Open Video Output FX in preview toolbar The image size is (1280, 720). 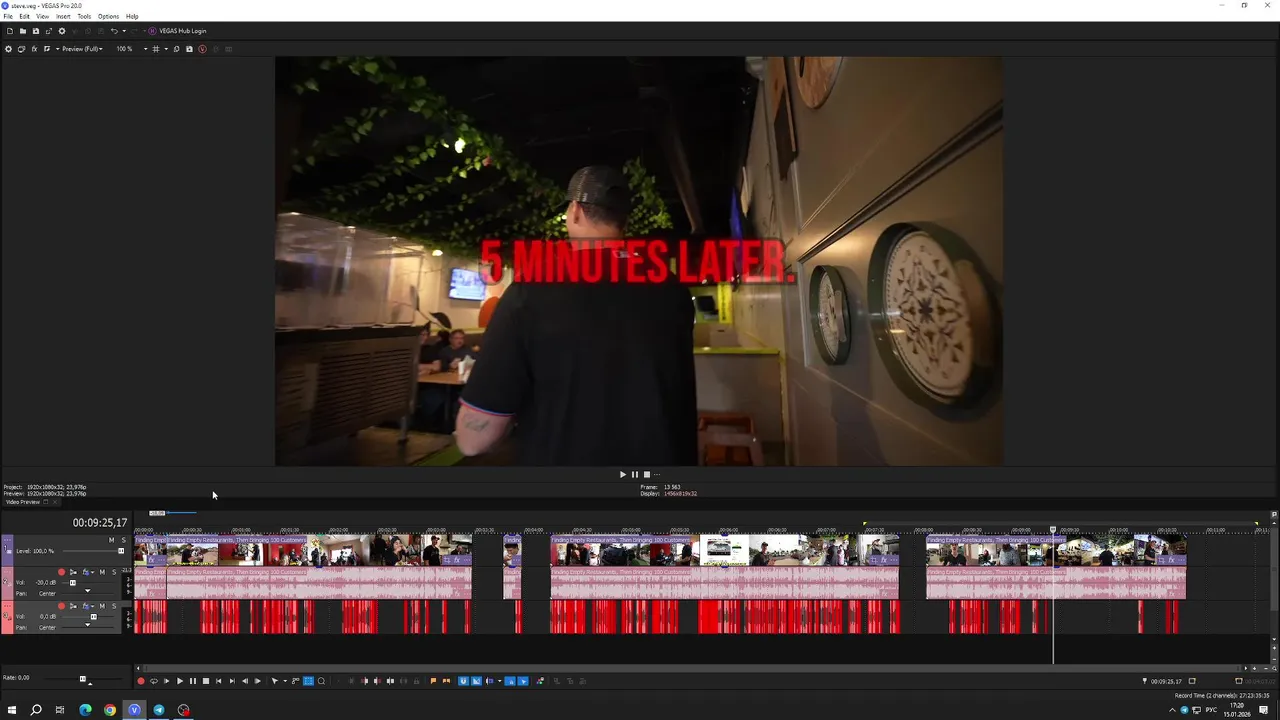coord(34,49)
